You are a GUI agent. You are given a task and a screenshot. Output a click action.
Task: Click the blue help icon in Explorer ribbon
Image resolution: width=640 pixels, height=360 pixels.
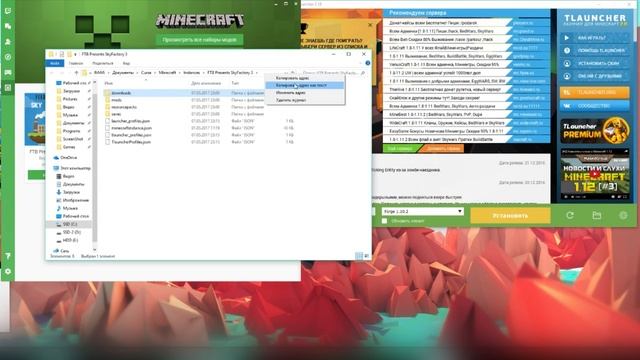pyautogui.click(x=367, y=63)
